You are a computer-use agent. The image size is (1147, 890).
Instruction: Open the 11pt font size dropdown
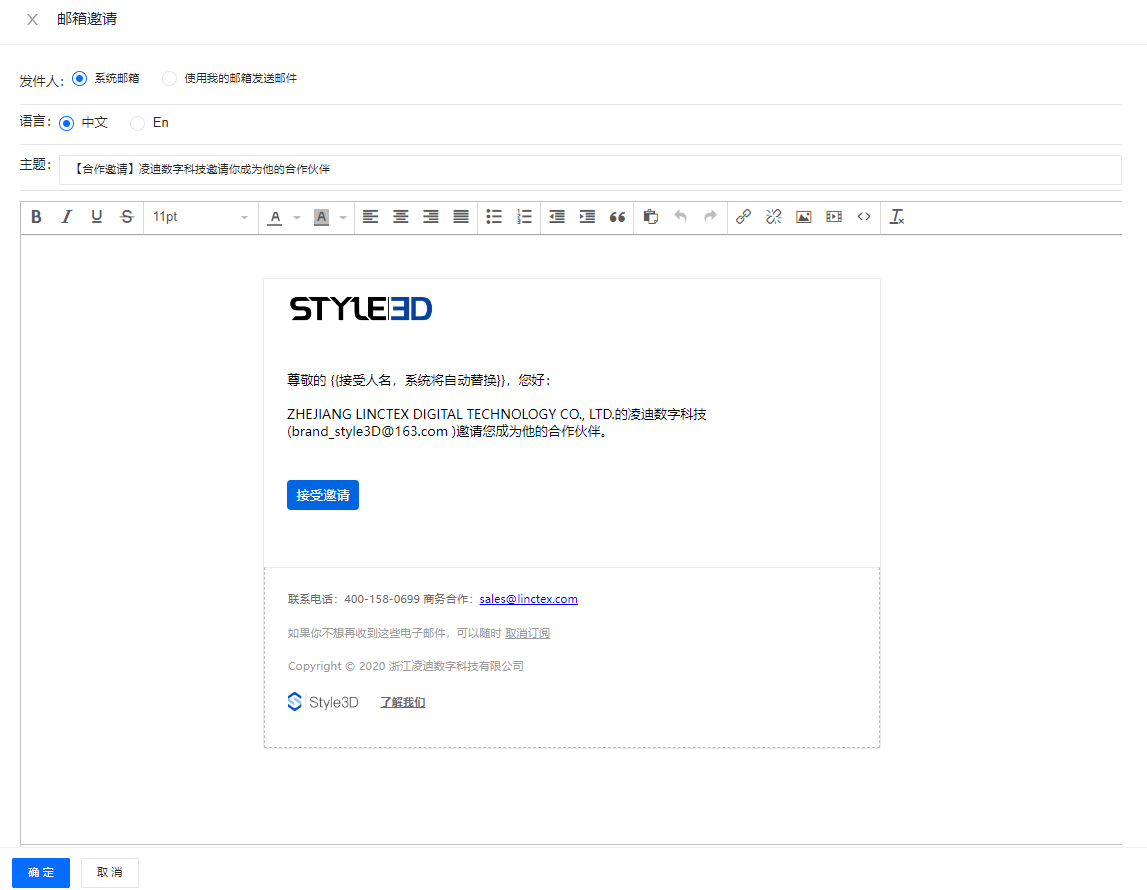(x=200, y=216)
